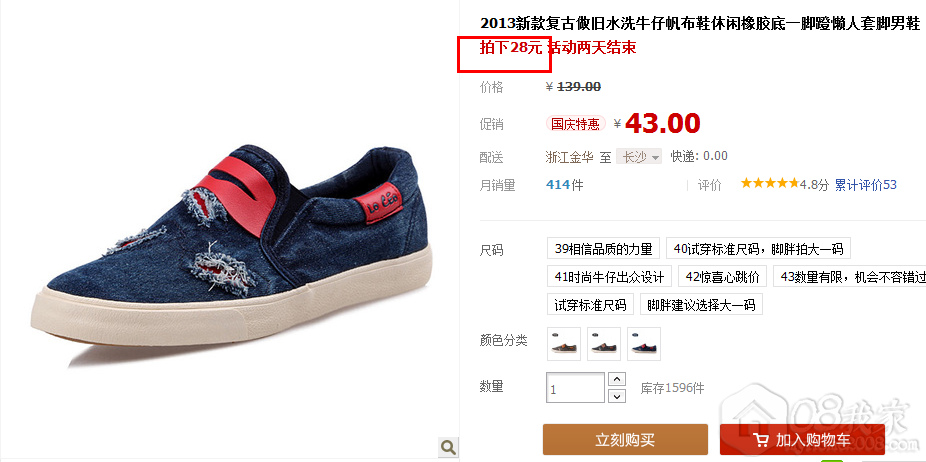Choose size option 41时尚牛仔出众设计

(x=609, y=276)
